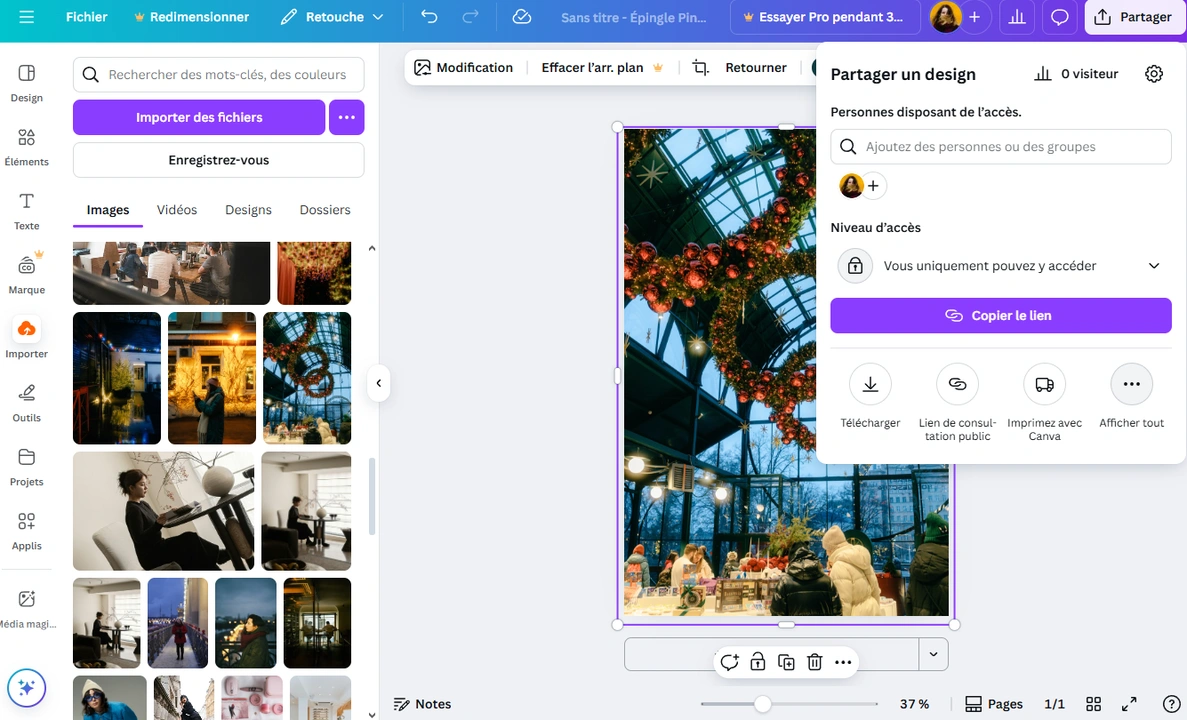Click the Copier le lien button
This screenshot has width=1187, height=720.
click(1000, 315)
